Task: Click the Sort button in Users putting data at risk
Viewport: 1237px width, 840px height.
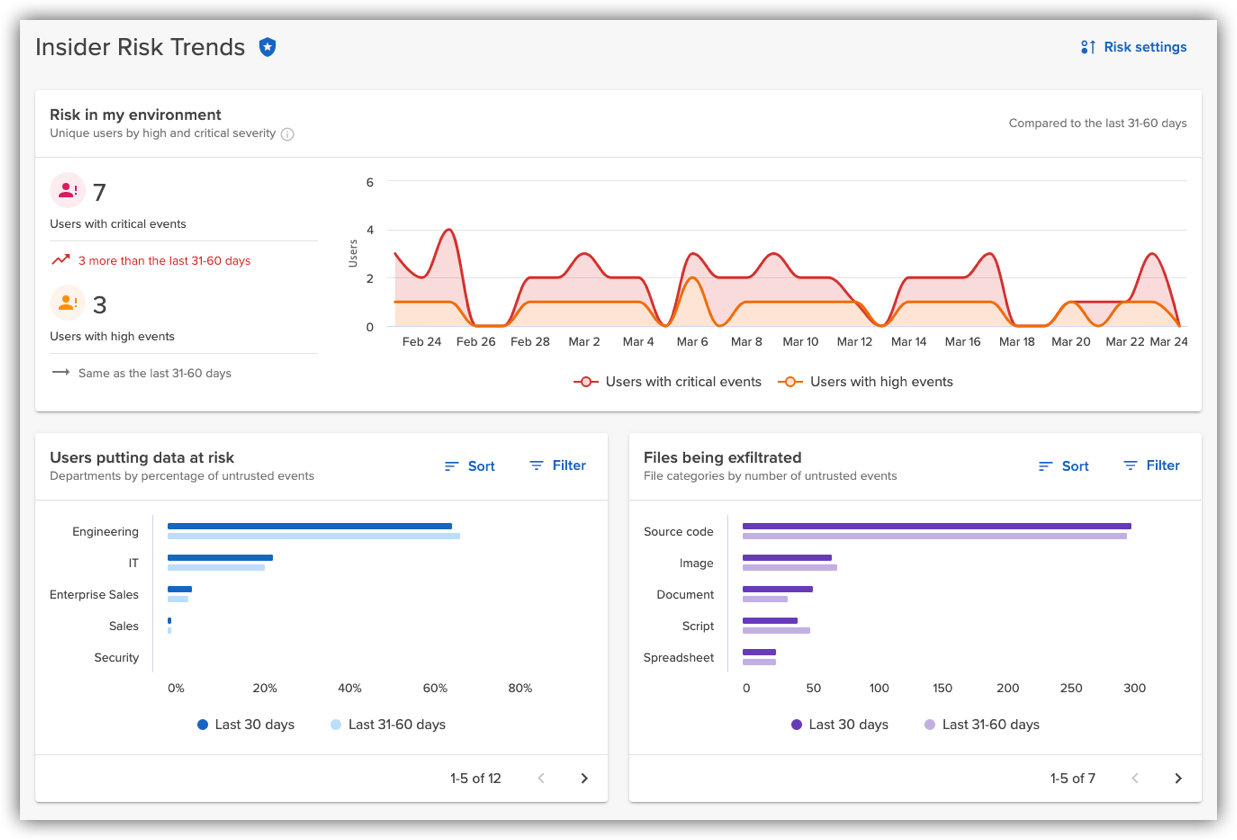Action: click(x=469, y=465)
